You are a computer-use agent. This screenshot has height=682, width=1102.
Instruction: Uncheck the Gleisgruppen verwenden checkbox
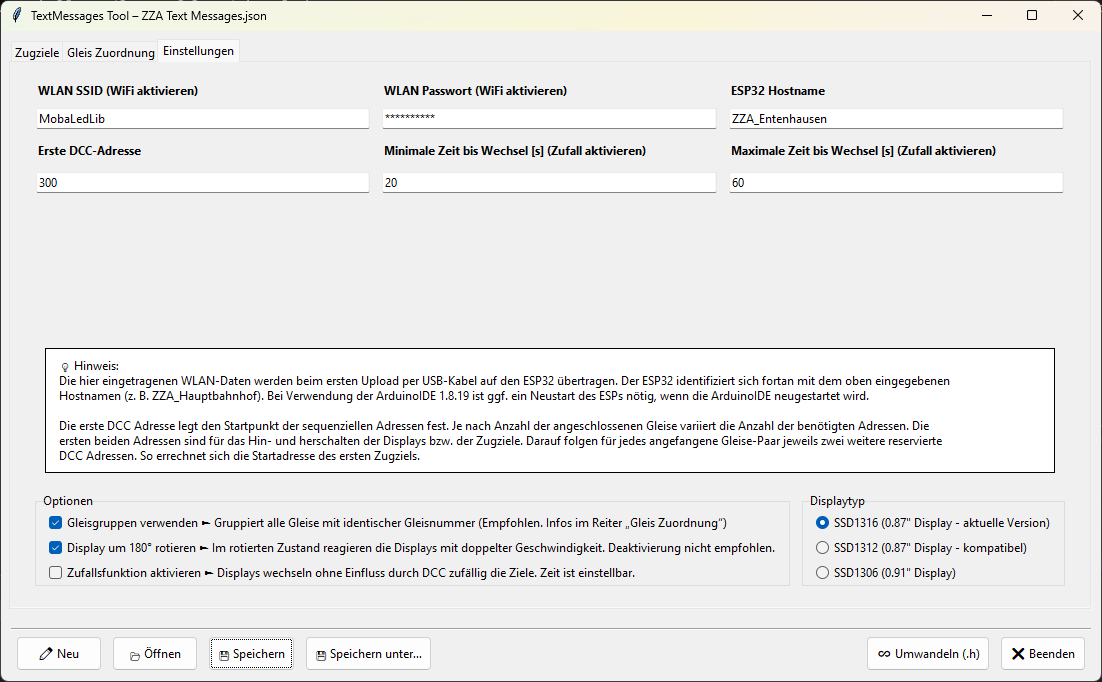pyautogui.click(x=55, y=523)
